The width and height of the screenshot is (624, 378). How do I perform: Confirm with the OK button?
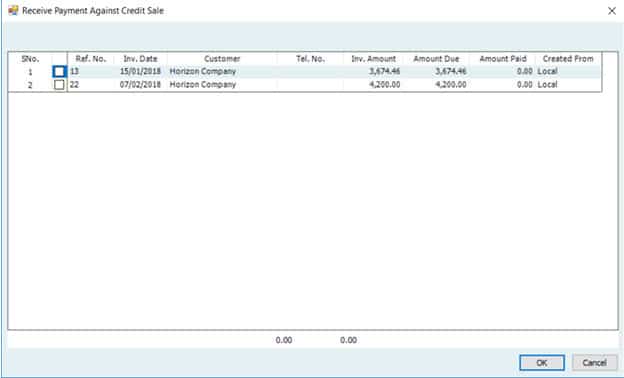[542, 362]
